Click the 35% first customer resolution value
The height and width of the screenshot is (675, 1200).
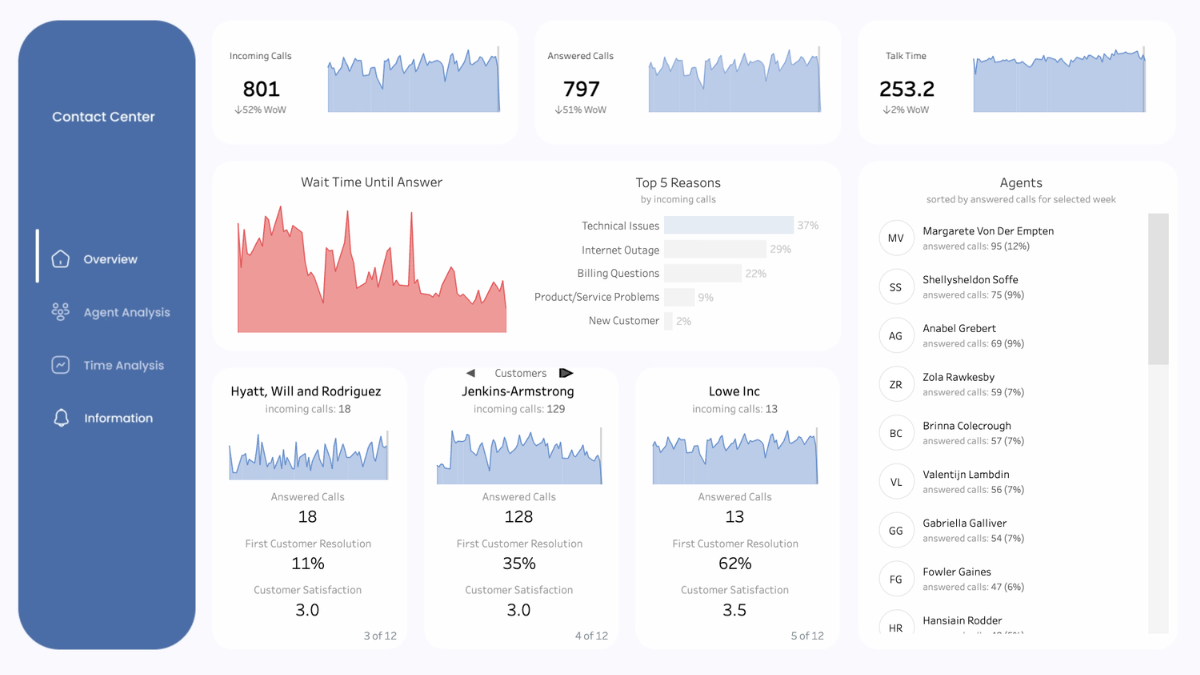[519, 563]
